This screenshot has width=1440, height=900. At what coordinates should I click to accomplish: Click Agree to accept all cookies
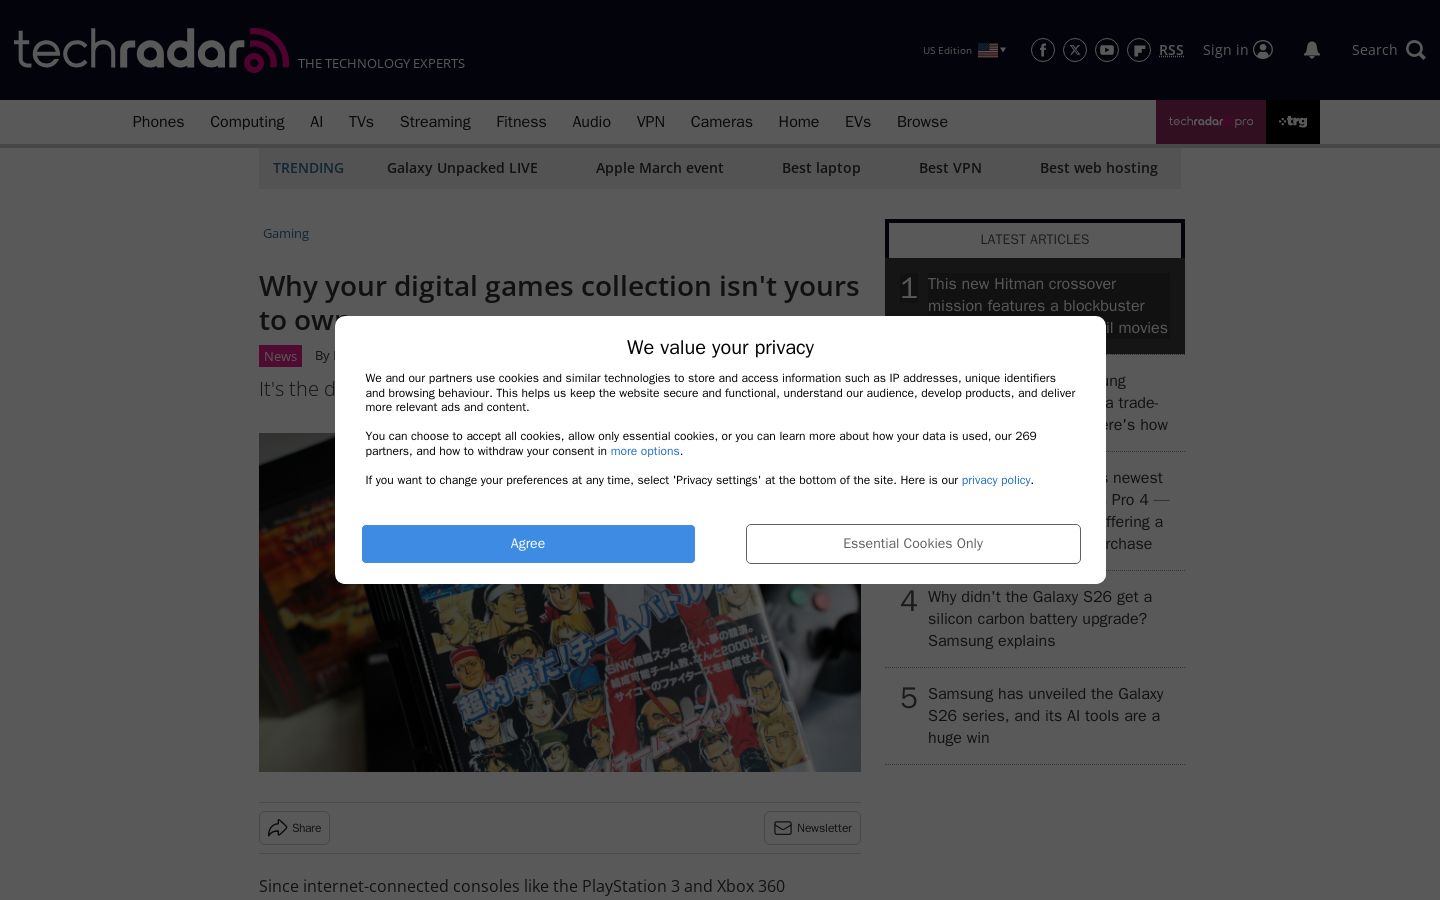(528, 544)
